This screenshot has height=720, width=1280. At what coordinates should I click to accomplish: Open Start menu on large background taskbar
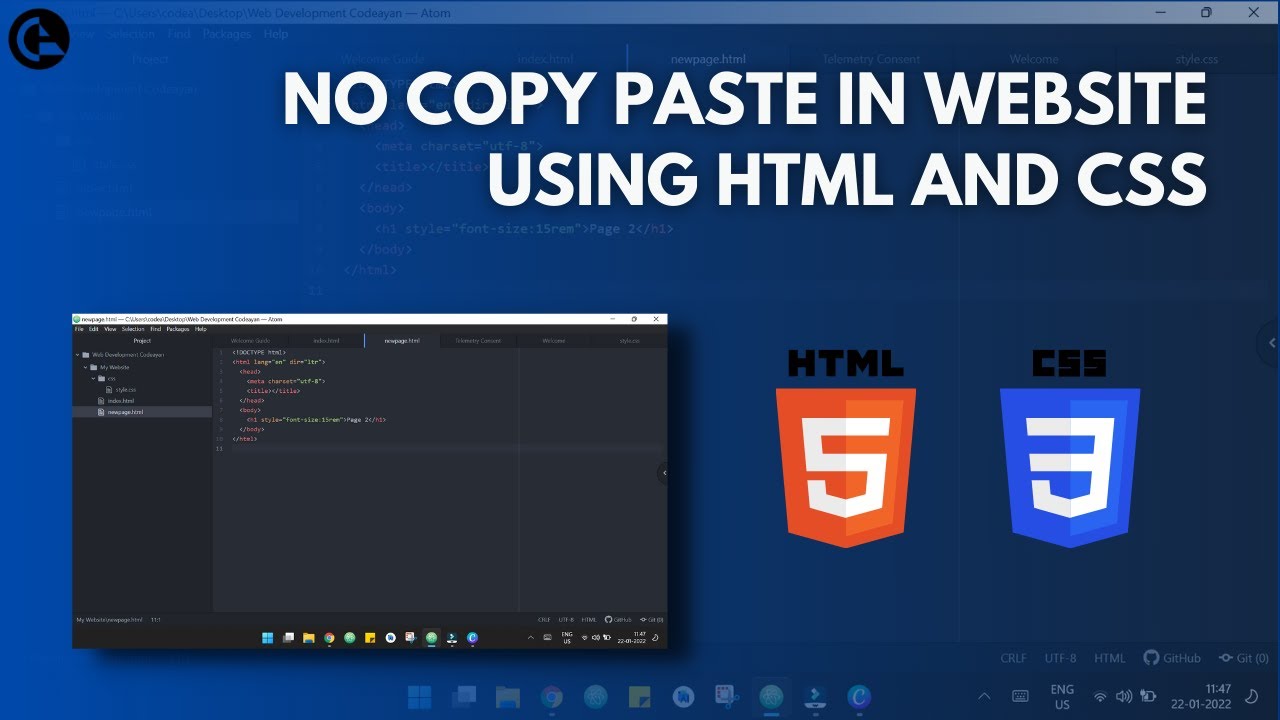(x=420, y=696)
